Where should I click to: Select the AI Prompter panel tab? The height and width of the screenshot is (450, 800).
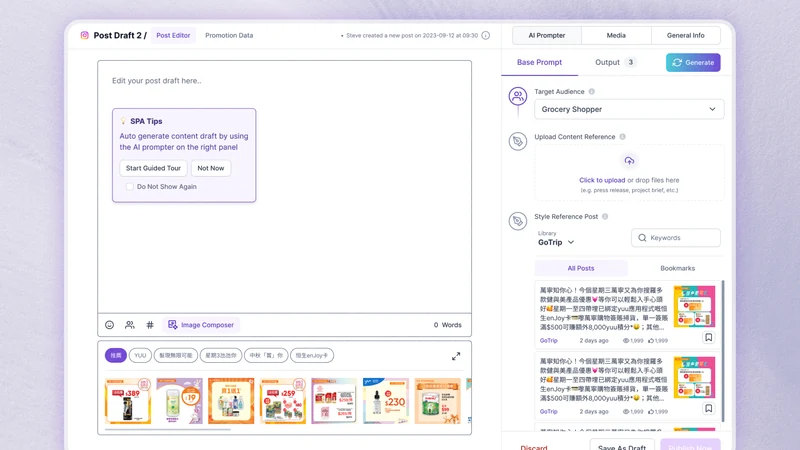546,35
